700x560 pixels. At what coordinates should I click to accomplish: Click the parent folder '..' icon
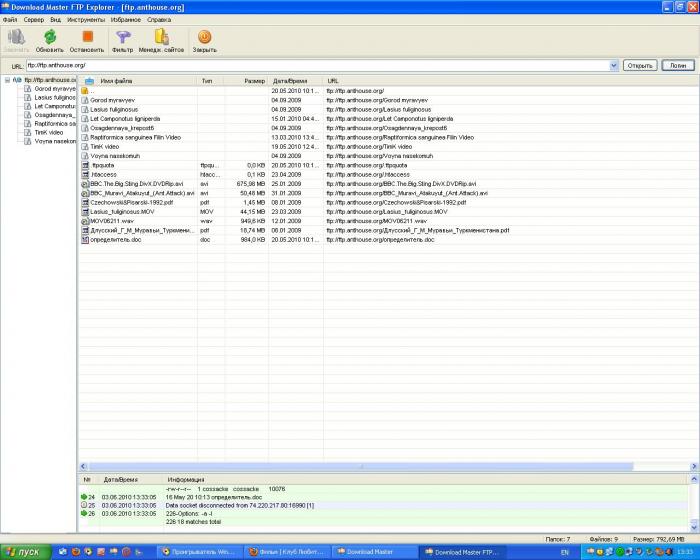pos(86,91)
